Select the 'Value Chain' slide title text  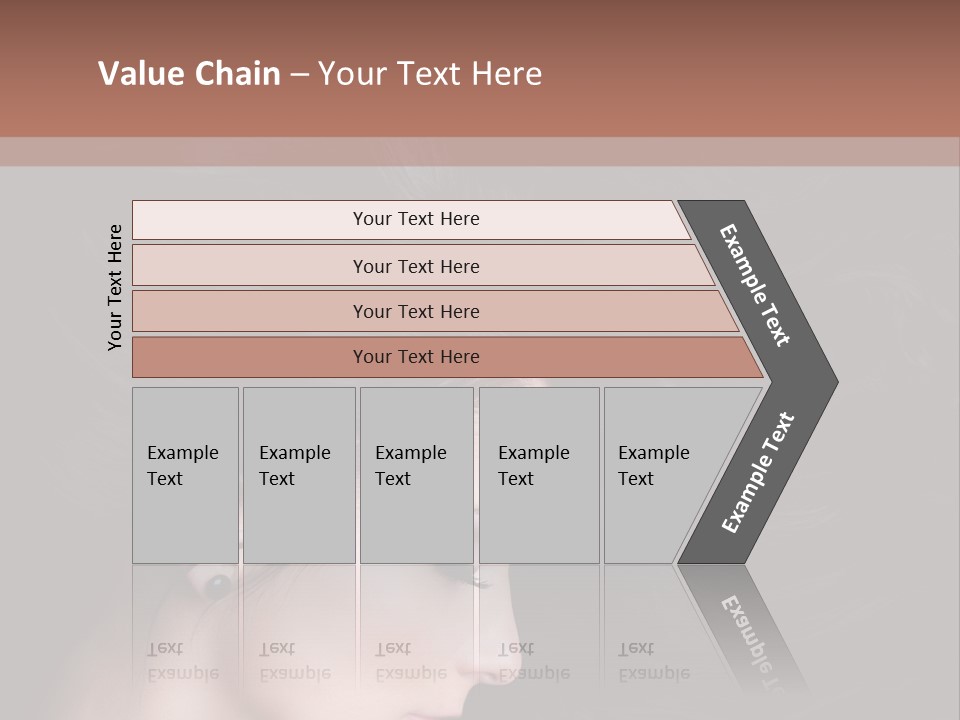[x=189, y=73]
